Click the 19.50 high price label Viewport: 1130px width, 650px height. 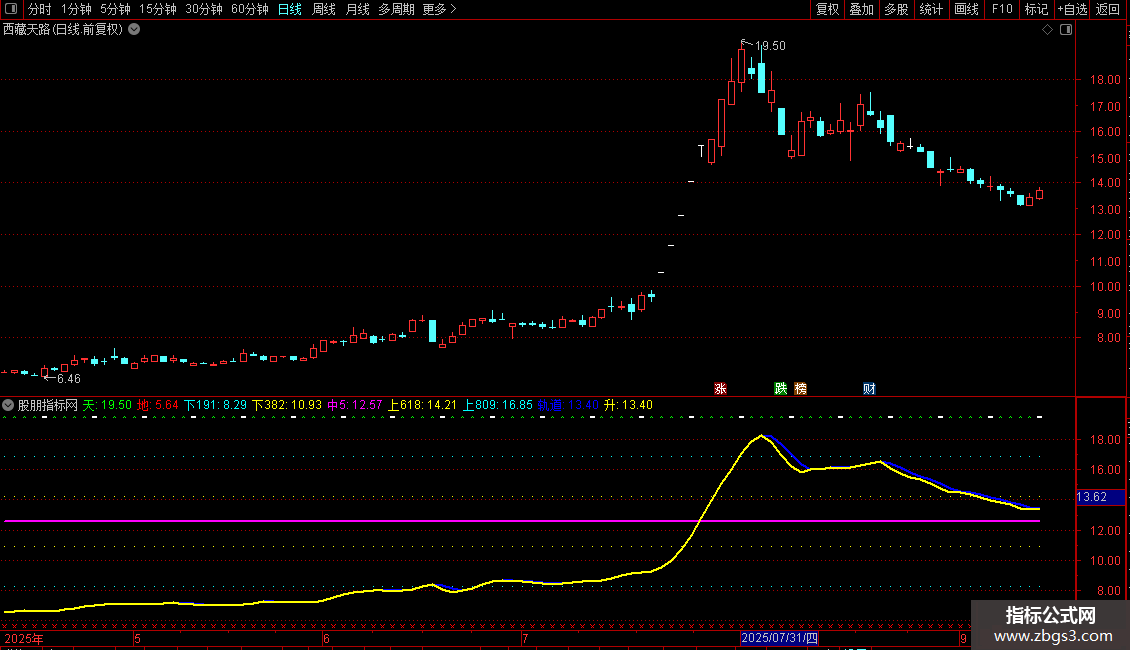click(770, 45)
